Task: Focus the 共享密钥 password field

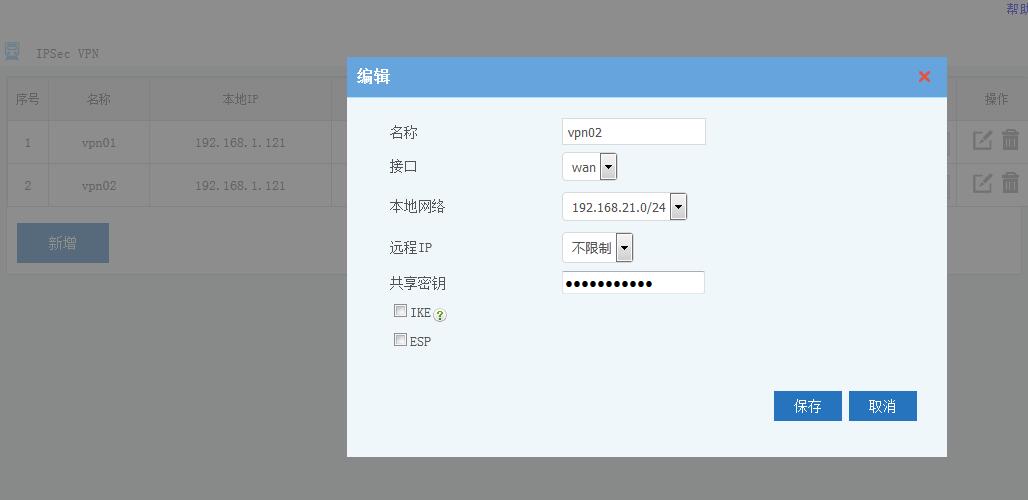Action: [x=633, y=283]
